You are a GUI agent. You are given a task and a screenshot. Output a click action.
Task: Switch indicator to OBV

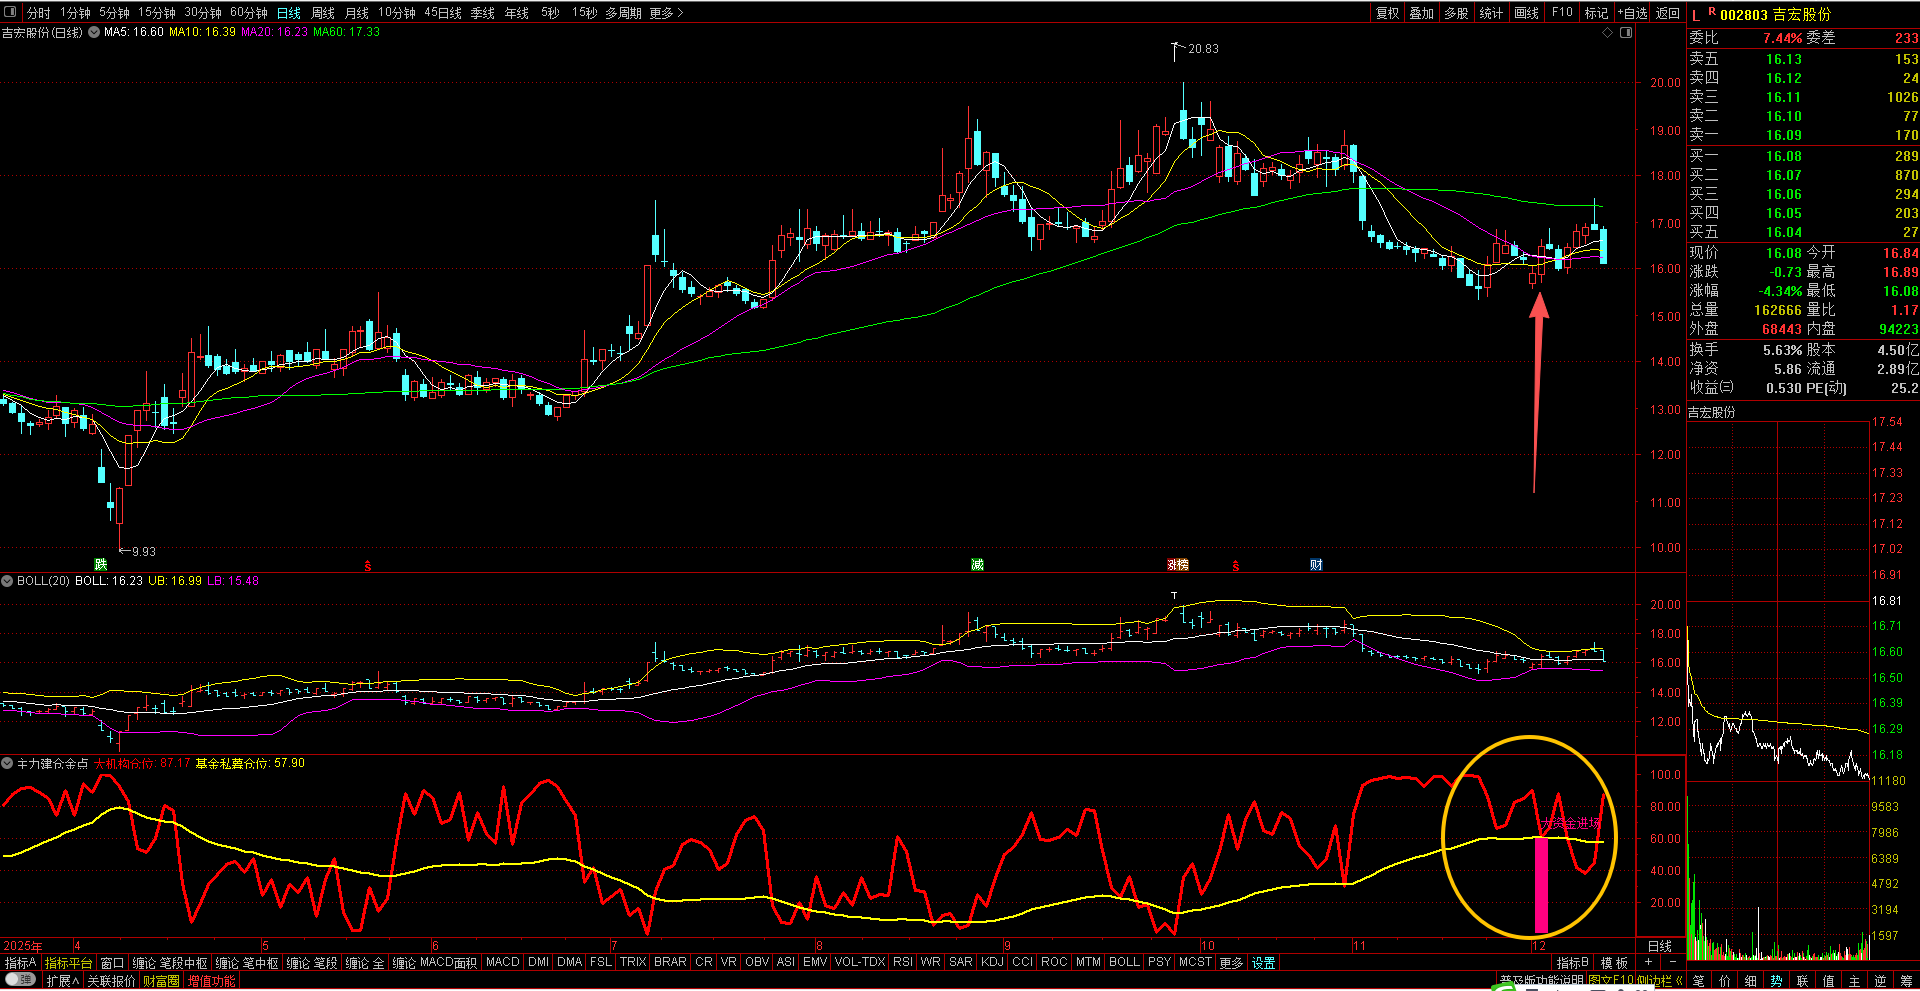pos(757,962)
